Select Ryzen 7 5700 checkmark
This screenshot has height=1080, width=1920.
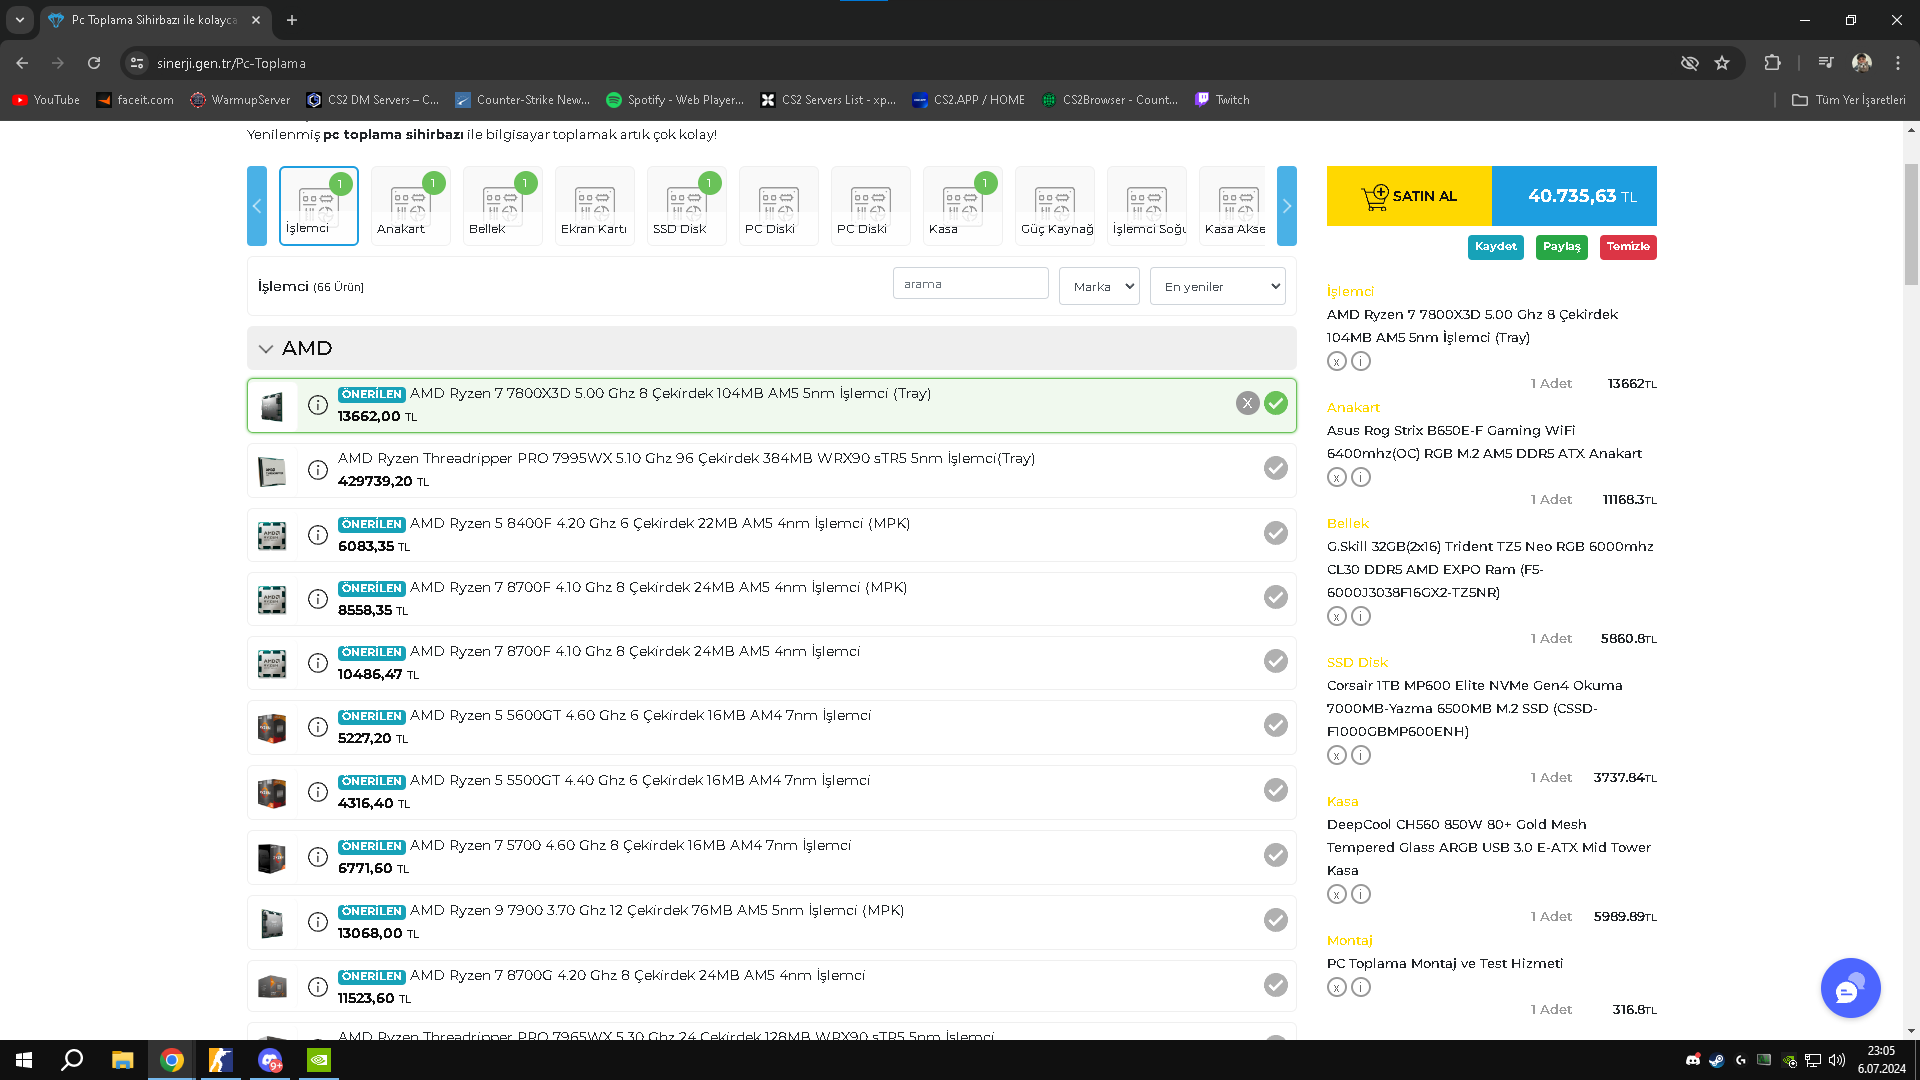tap(1275, 855)
